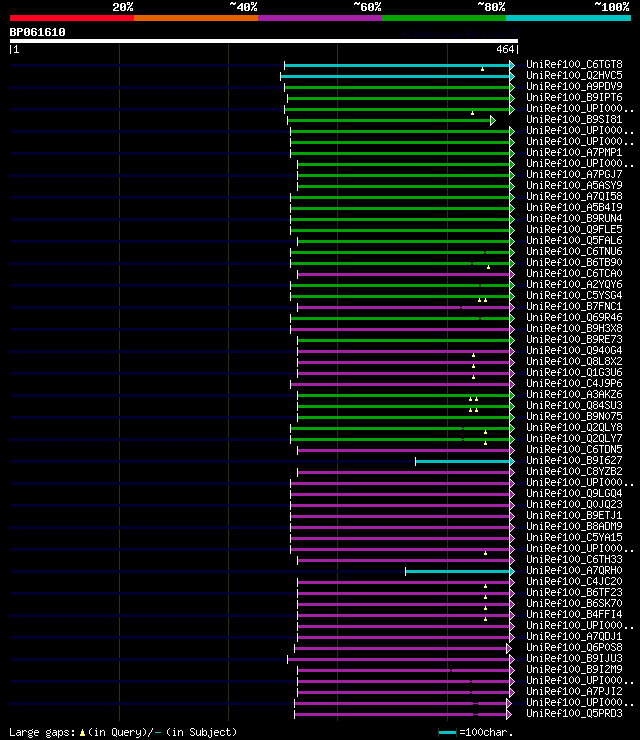Image resolution: width=640 pixels, height=740 pixels.
Task: Open hit UniRef100_C6TGT8
Action: click(x=574, y=65)
